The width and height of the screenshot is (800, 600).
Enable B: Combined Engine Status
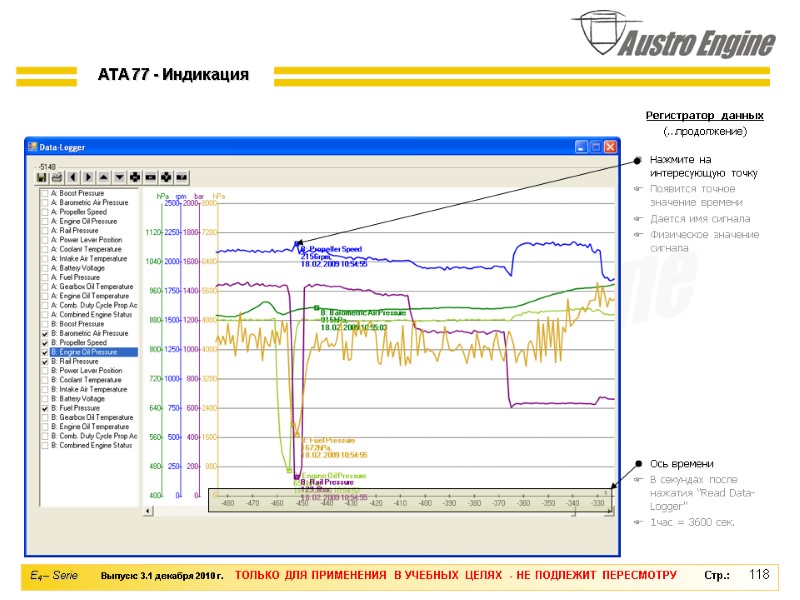45,446
